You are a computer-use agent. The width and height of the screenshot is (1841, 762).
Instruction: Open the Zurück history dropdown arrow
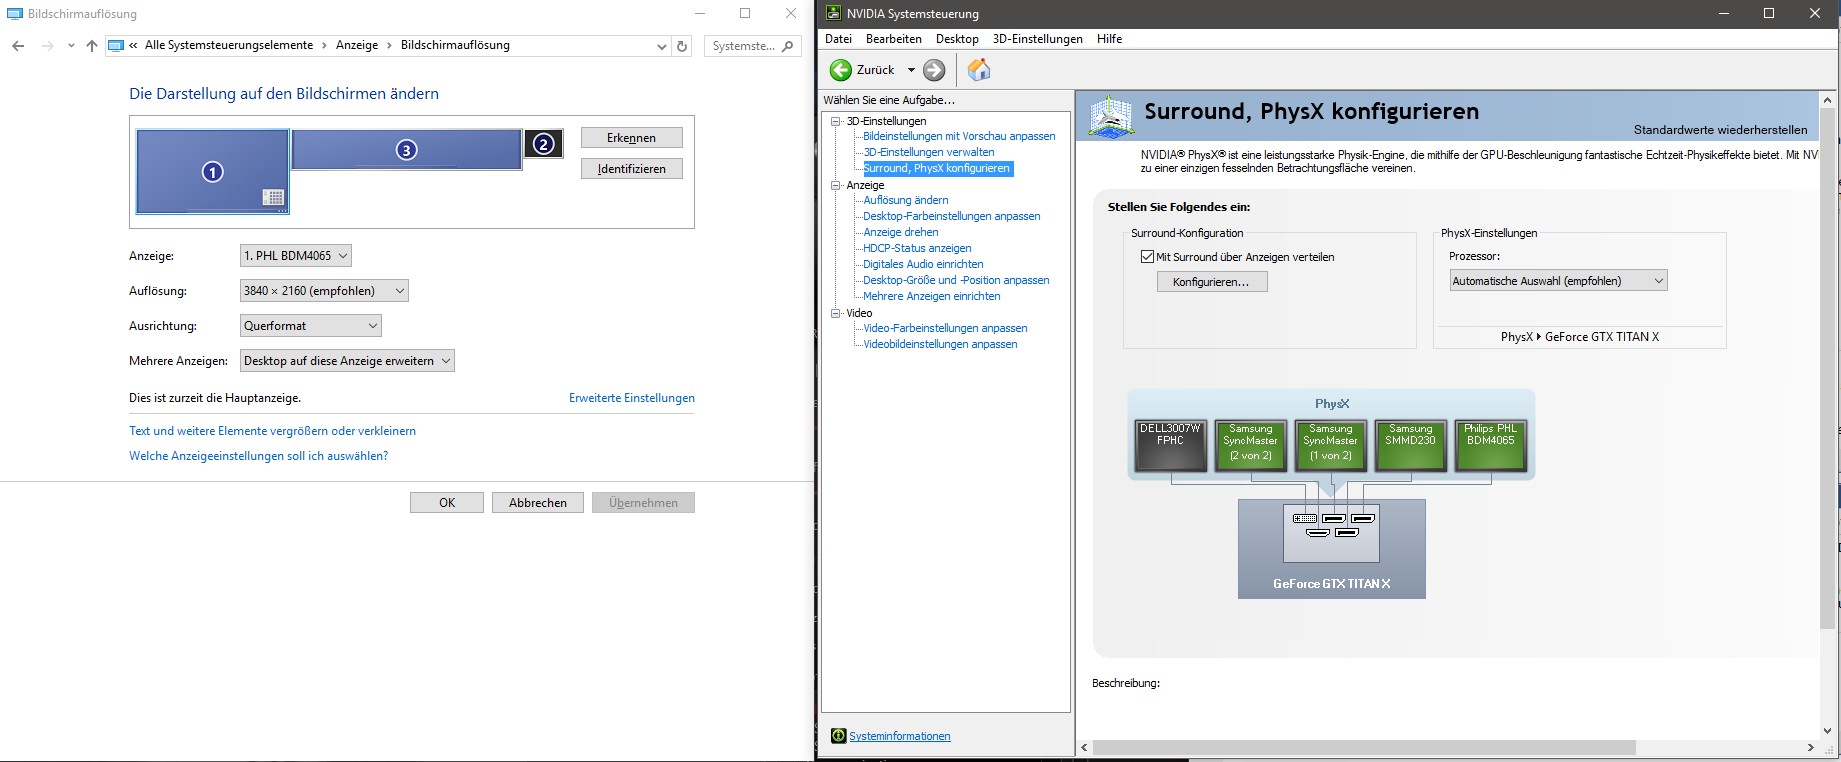click(911, 70)
